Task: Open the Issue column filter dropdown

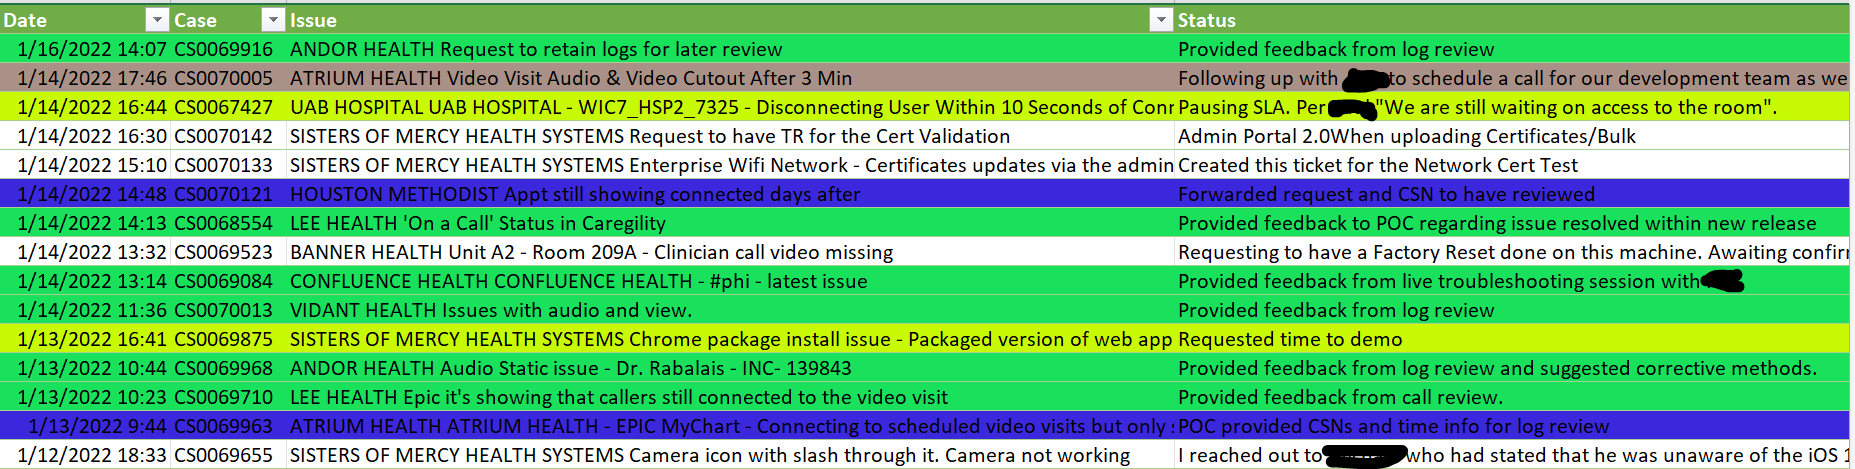Action: coord(1160,19)
